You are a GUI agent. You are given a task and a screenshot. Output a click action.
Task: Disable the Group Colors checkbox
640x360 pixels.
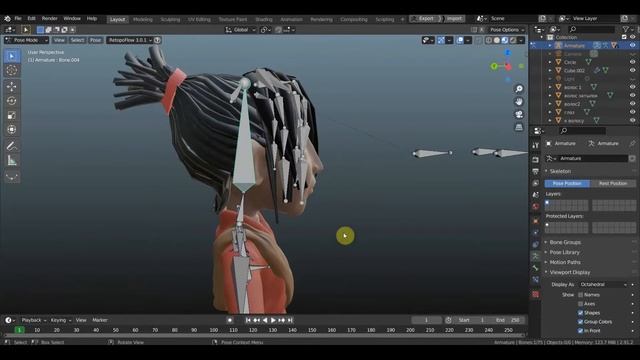point(580,322)
